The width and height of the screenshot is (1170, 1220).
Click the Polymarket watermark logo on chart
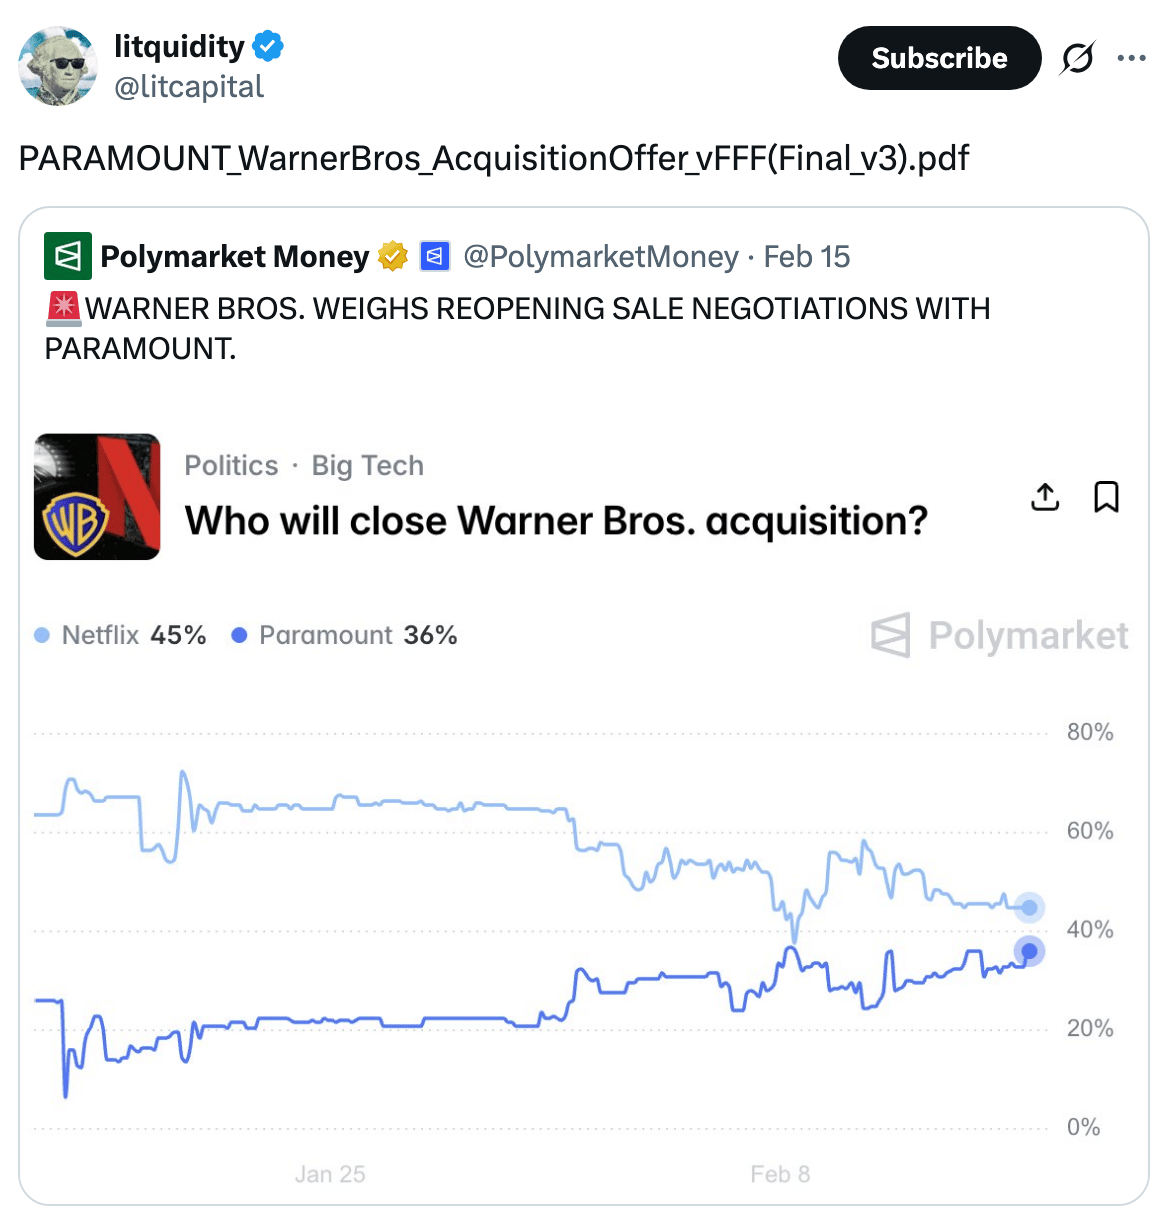[x=1000, y=635]
